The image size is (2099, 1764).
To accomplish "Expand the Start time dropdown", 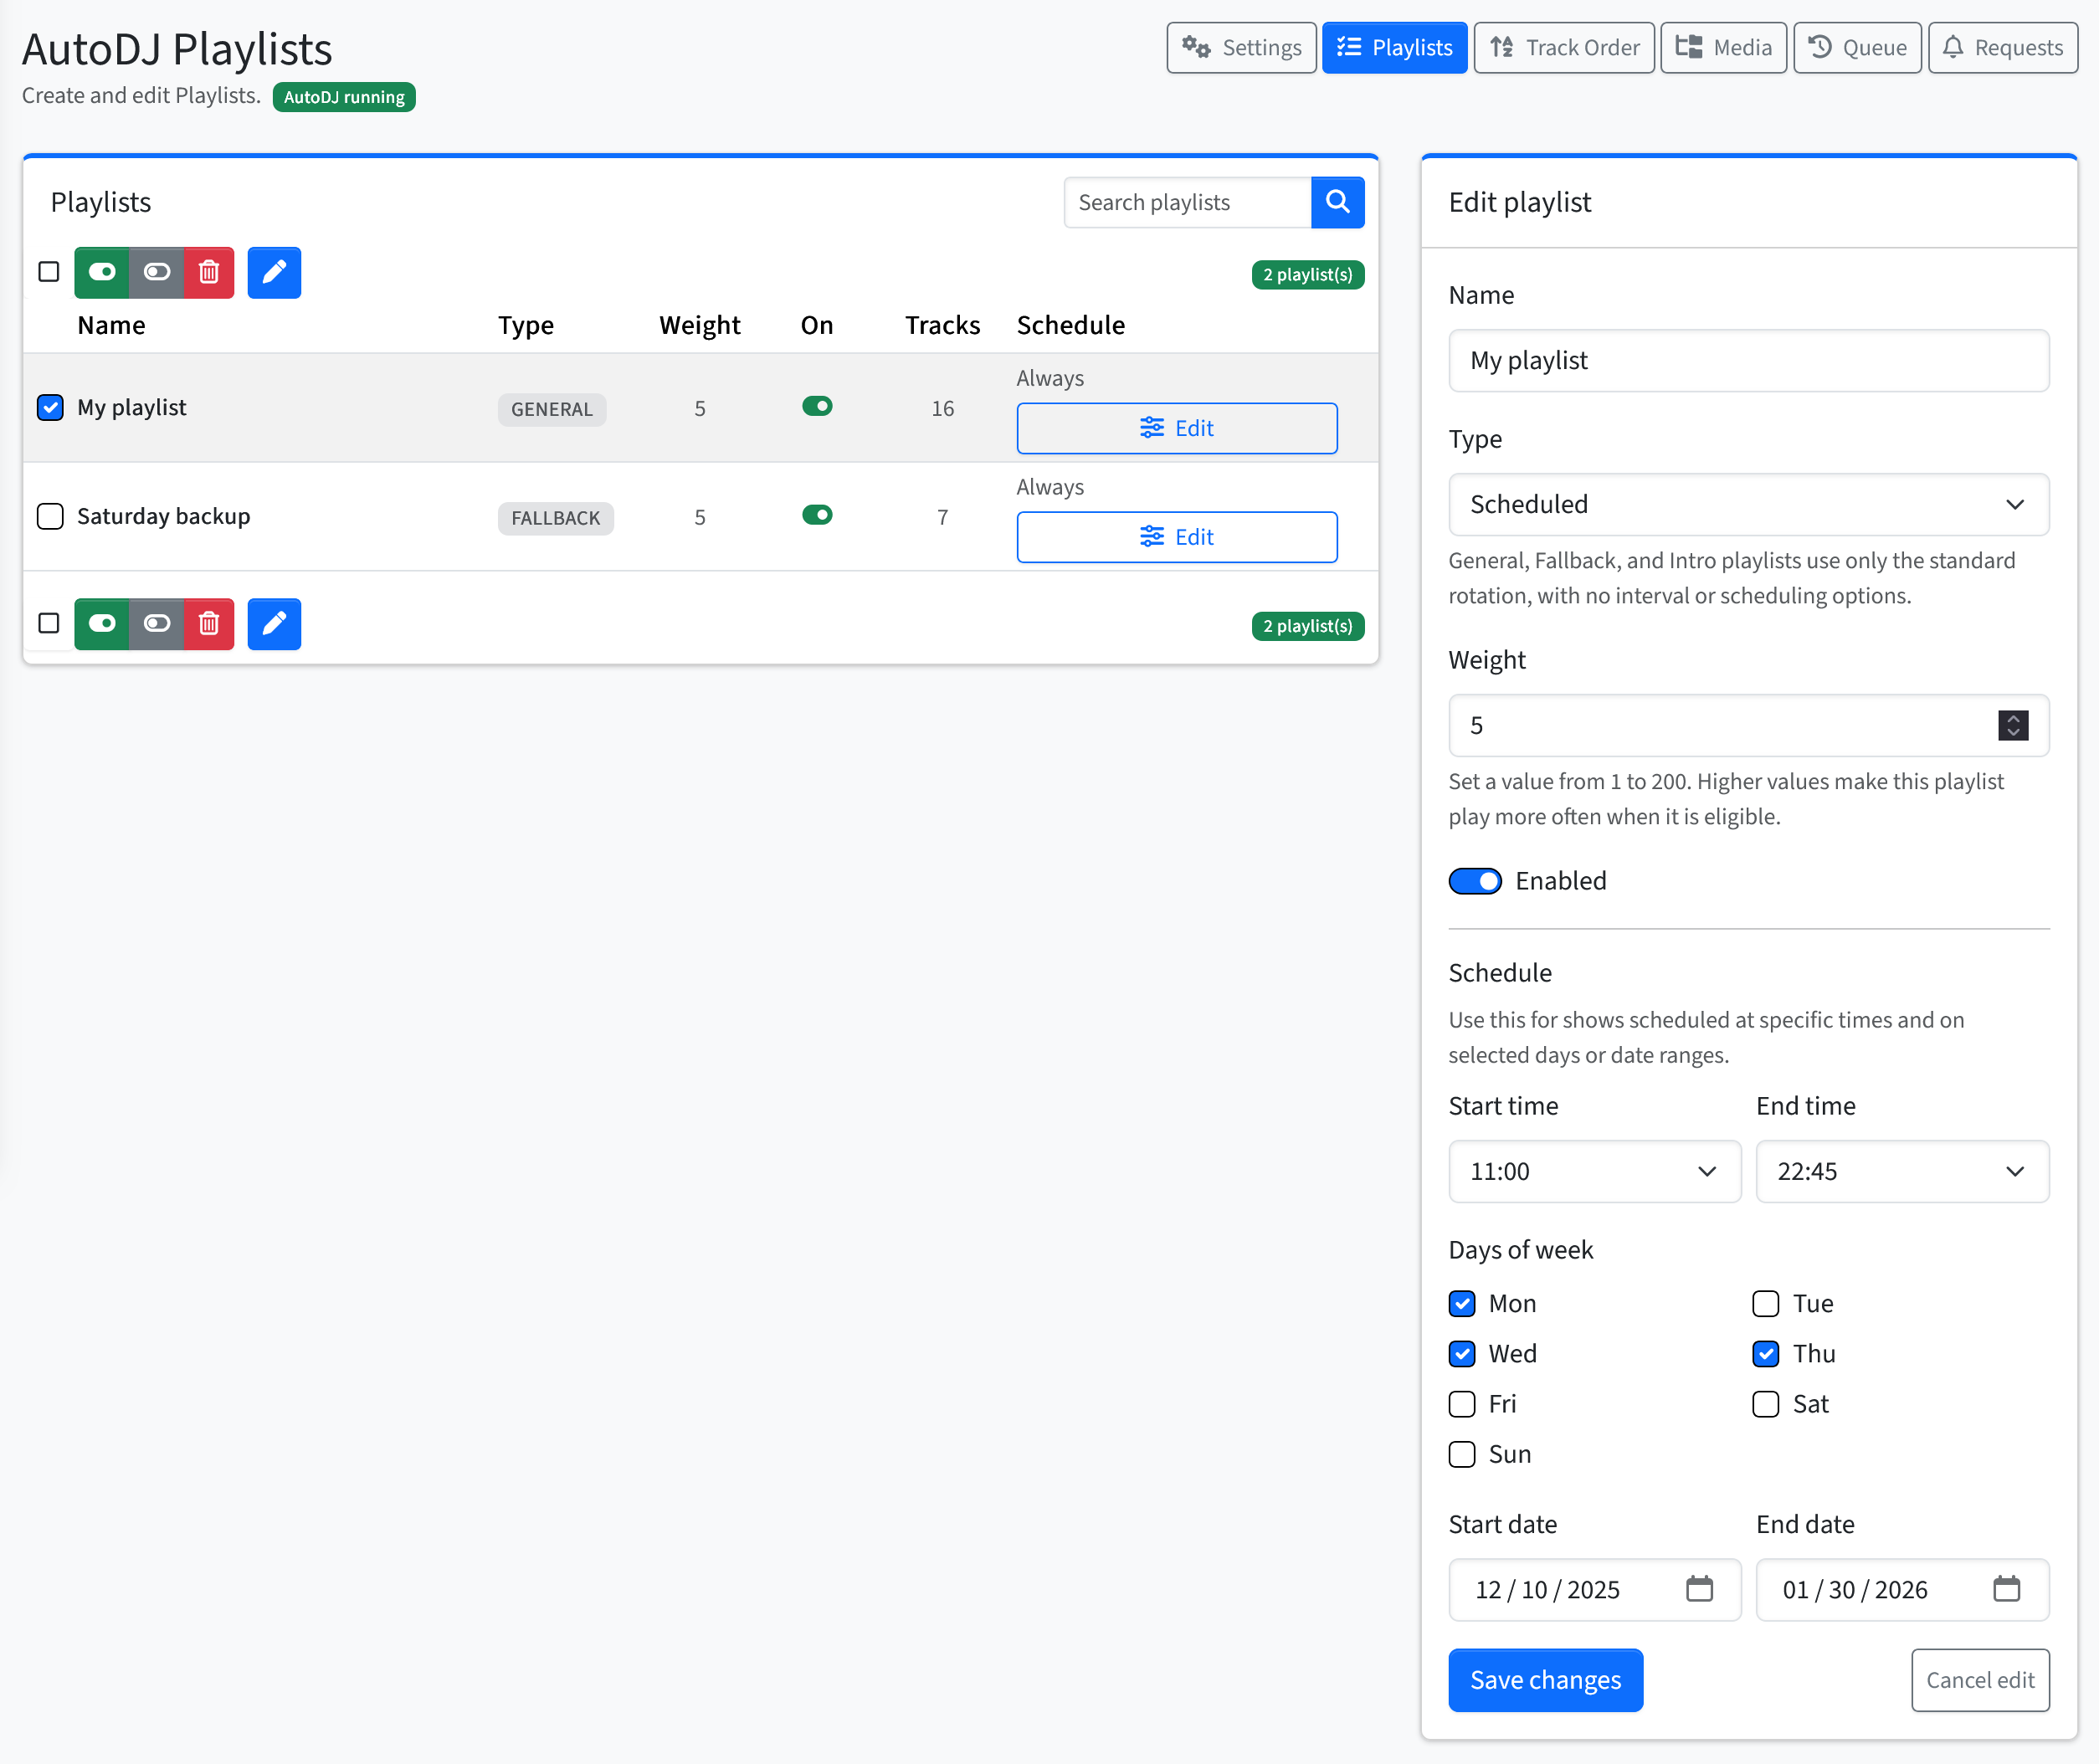I will [x=1594, y=1171].
